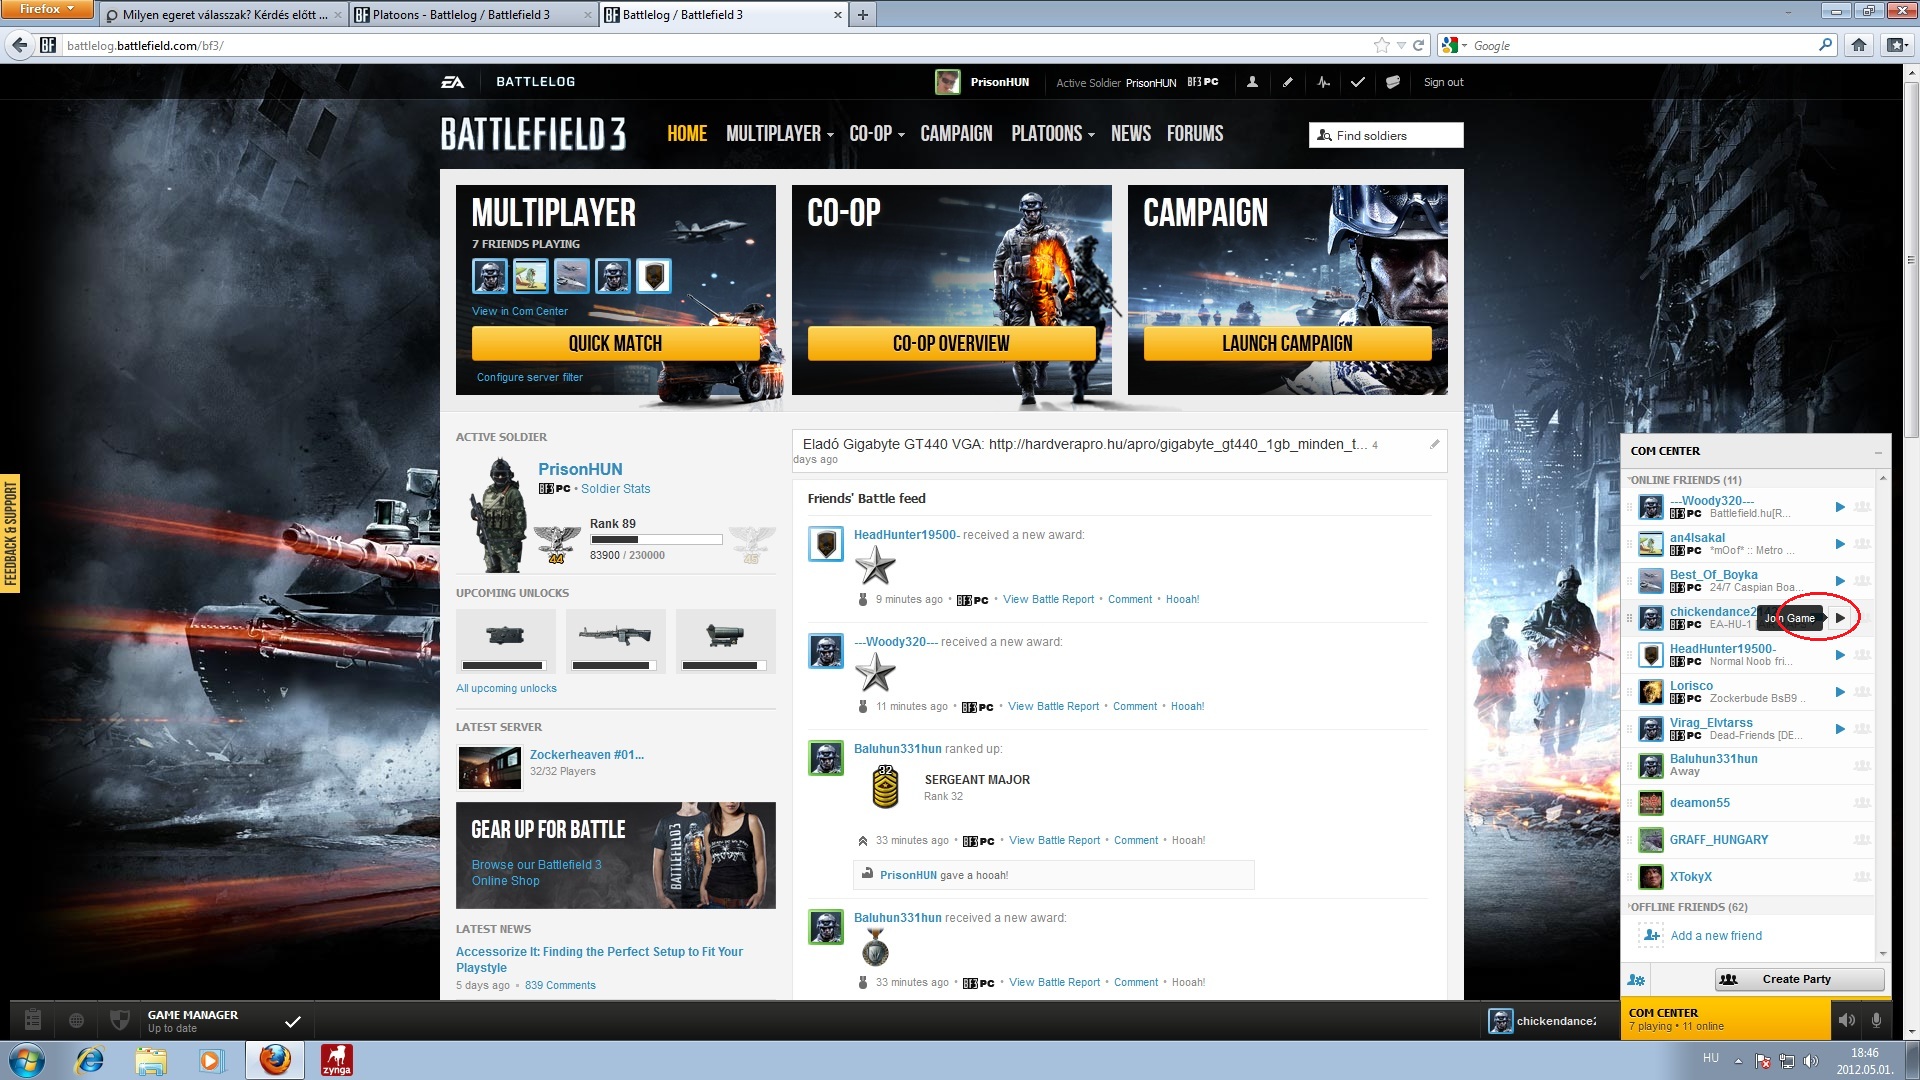This screenshot has height=1080, width=1920.
Task: Open the Platoons dropdown menu
Action: coord(1052,134)
